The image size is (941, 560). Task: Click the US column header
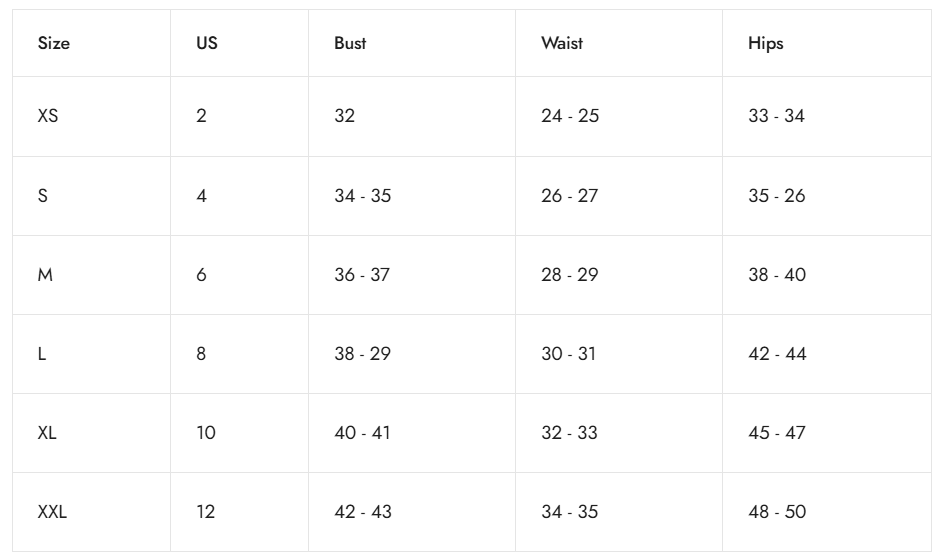(207, 44)
